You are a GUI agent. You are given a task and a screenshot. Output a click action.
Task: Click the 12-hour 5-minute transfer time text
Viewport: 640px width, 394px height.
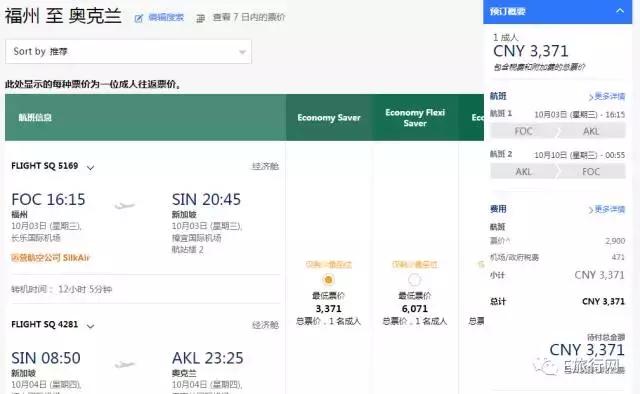(x=85, y=289)
